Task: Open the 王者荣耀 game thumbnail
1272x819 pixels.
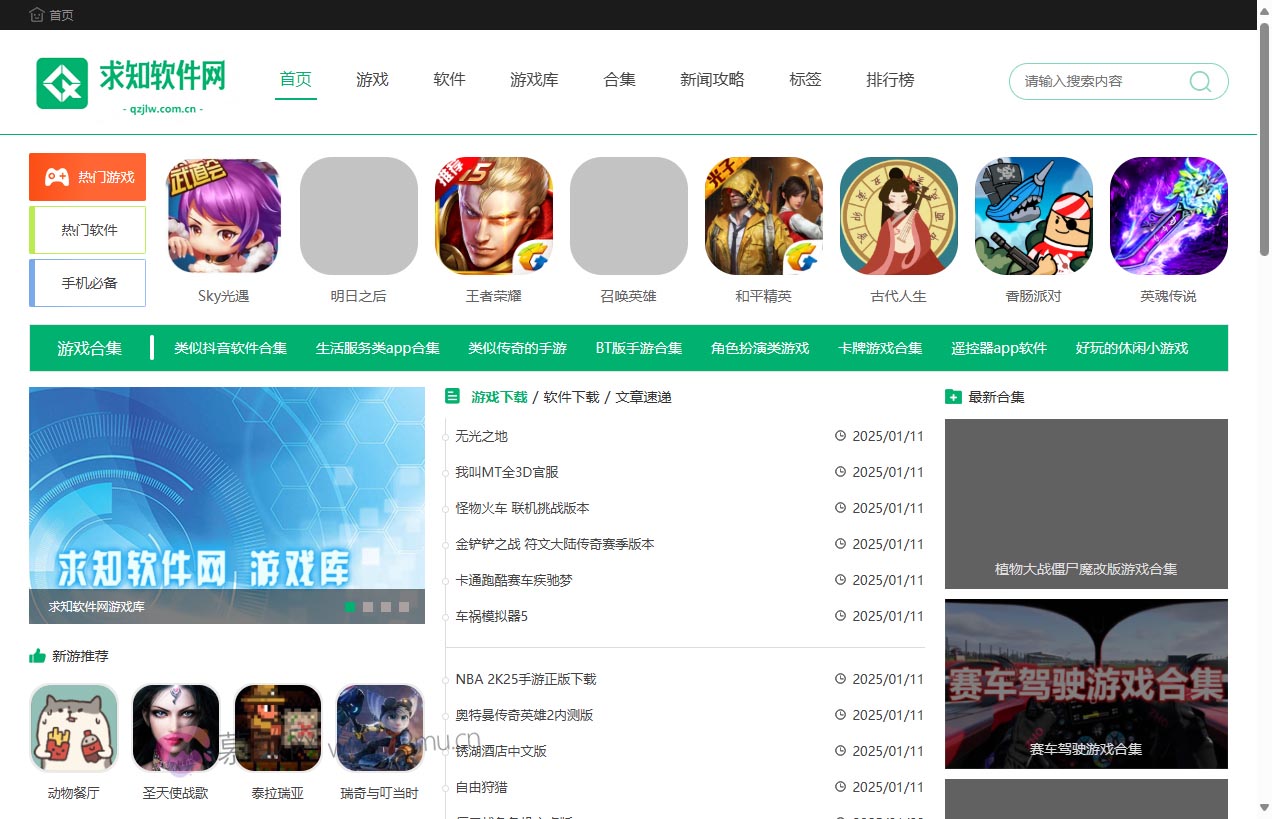Action: 493,215
